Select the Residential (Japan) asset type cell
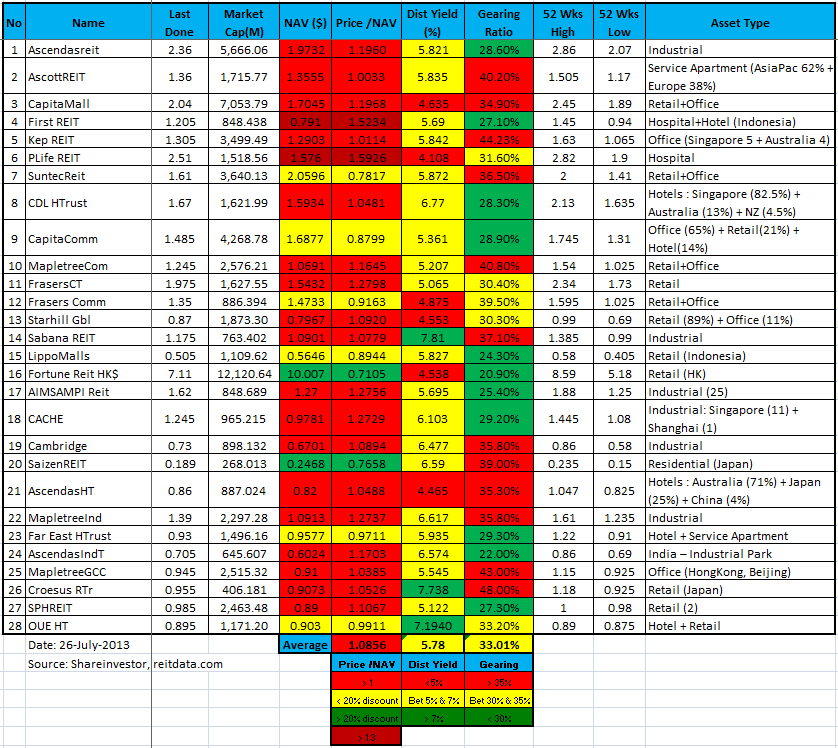This screenshot has height=748, width=838. [740, 464]
